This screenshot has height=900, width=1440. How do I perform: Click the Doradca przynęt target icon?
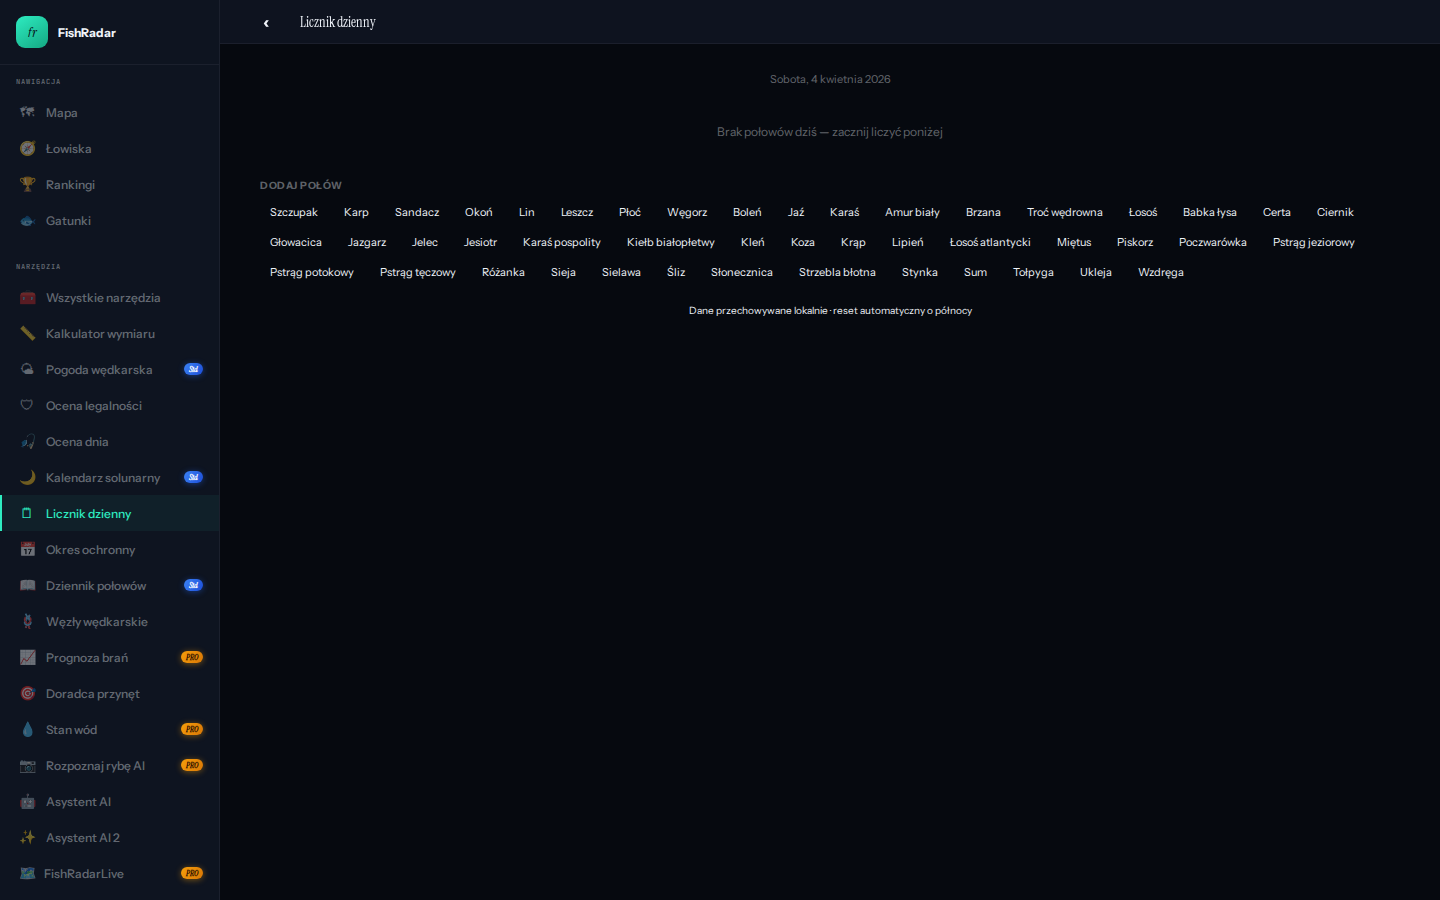(x=28, y=694)
